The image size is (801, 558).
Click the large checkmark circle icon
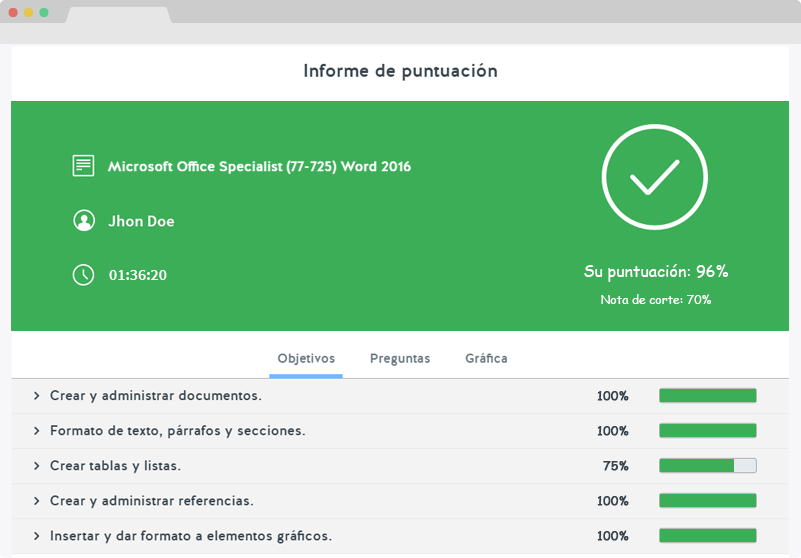(655, 177)
